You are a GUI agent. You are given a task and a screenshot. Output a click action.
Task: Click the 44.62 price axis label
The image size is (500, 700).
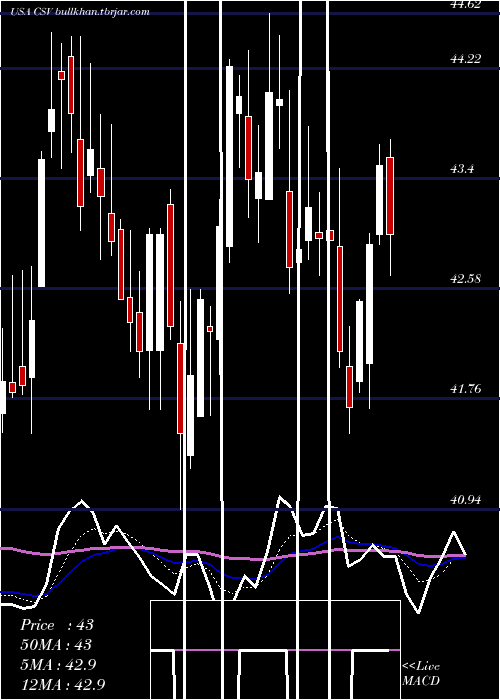pos(466,4)
